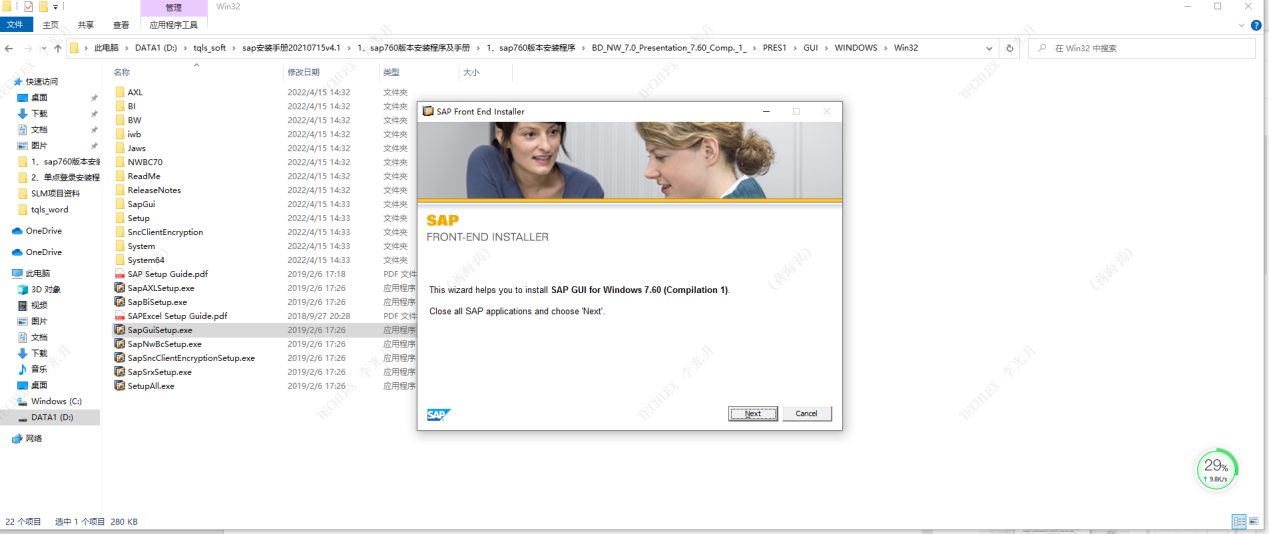Go back using the Explorer back arrow
The width and height of the screenshot is (1269, 534).
tap(9, 48)
